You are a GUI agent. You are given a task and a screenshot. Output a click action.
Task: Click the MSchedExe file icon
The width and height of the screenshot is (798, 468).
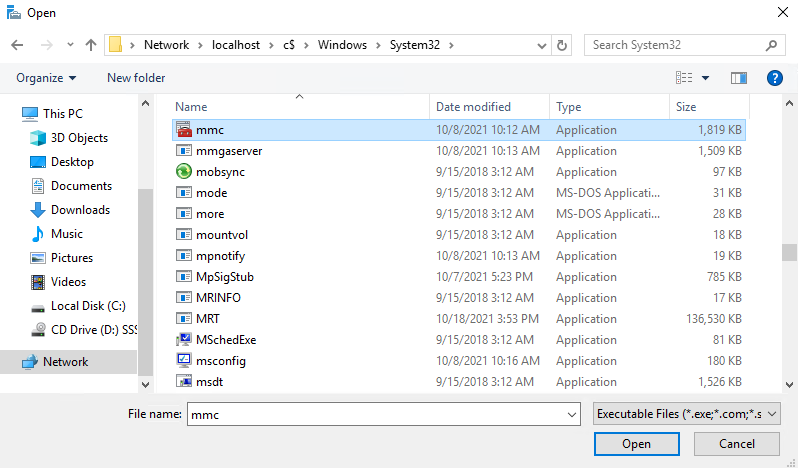coord(184,339)
